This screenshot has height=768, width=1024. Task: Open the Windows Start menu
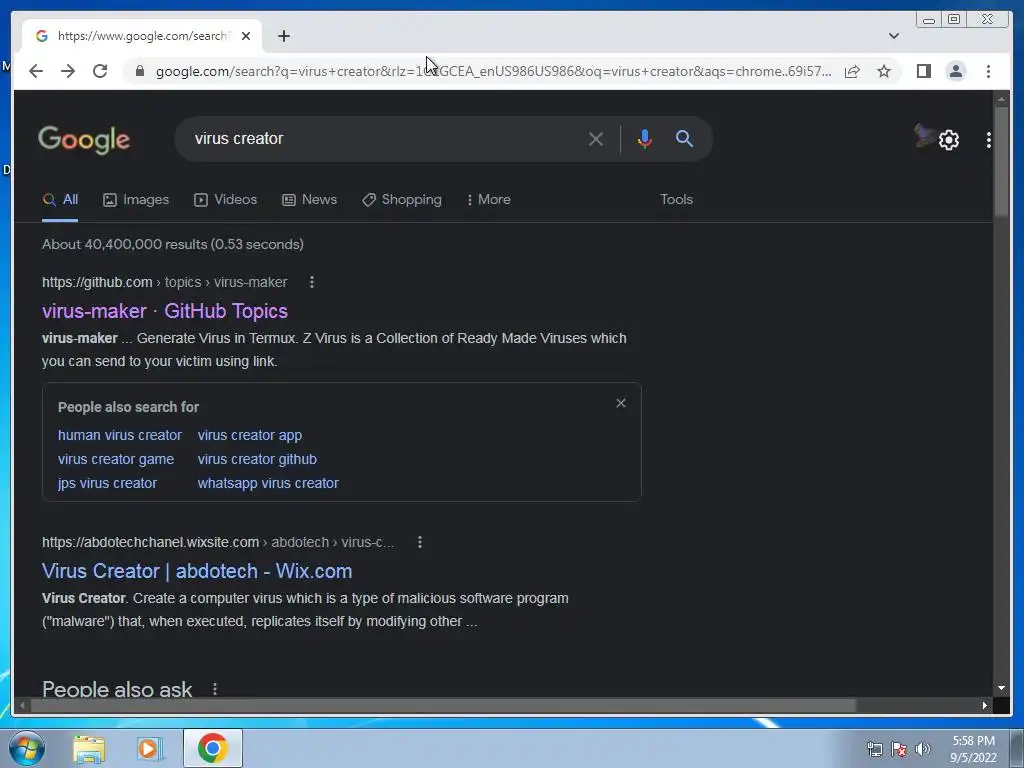click(26, 748)
